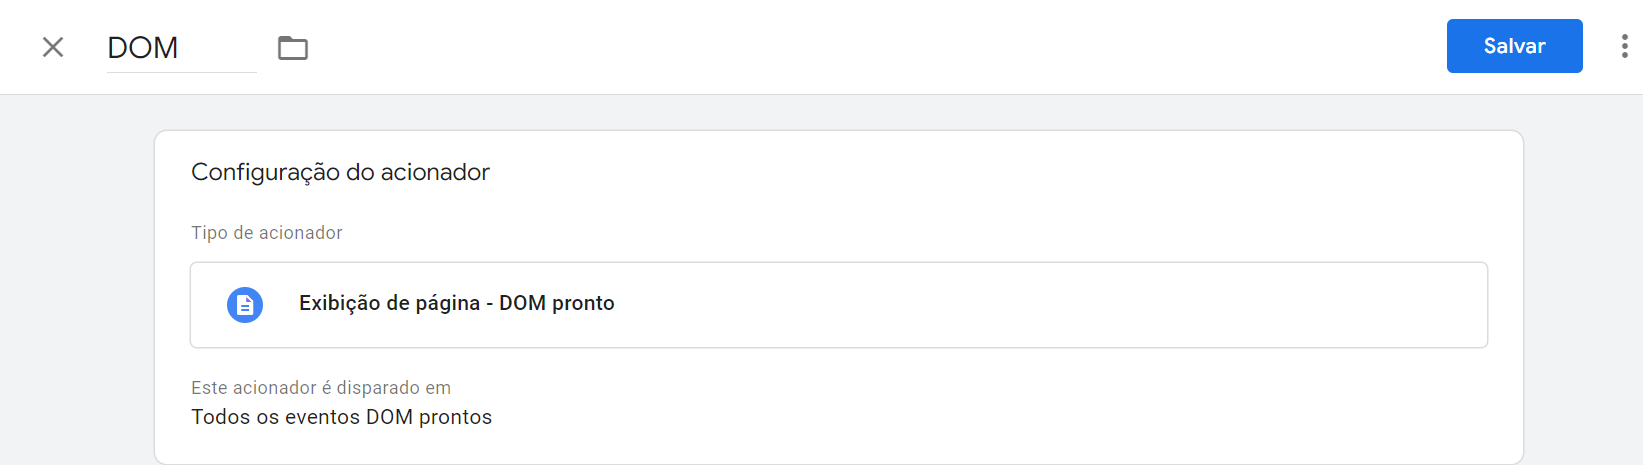Click the underline beneath the DOM title
The image size is (1643, 465).
pos(181,72)
